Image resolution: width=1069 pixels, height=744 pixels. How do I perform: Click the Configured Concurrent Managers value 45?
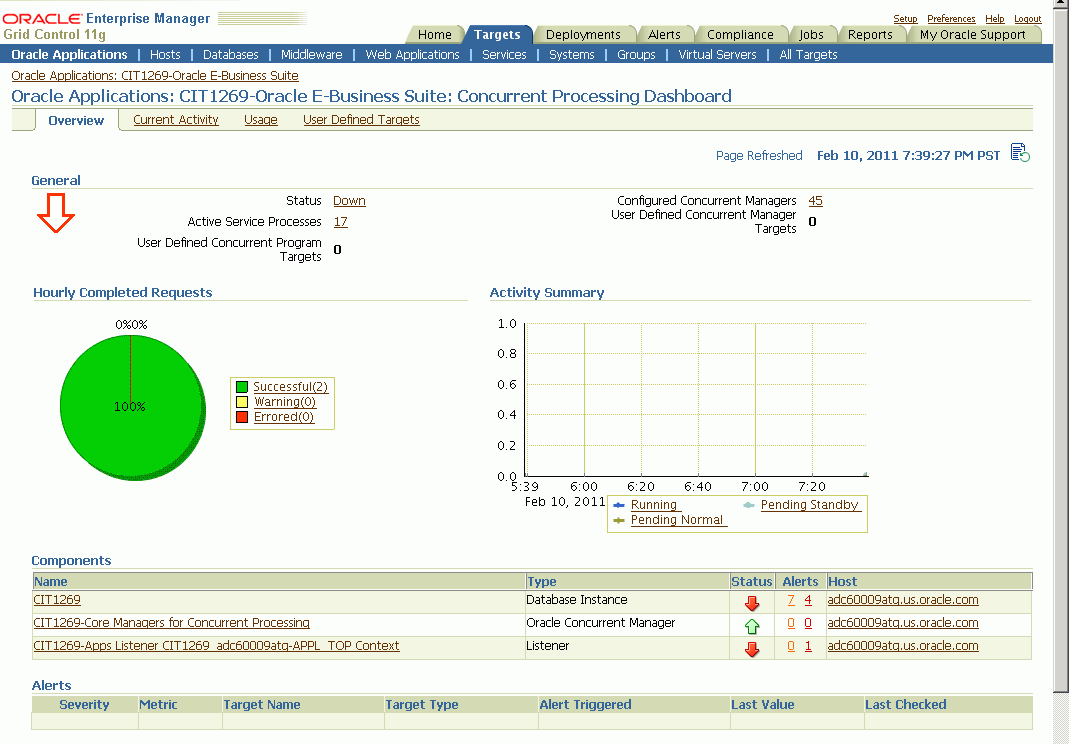pos(815,201)
